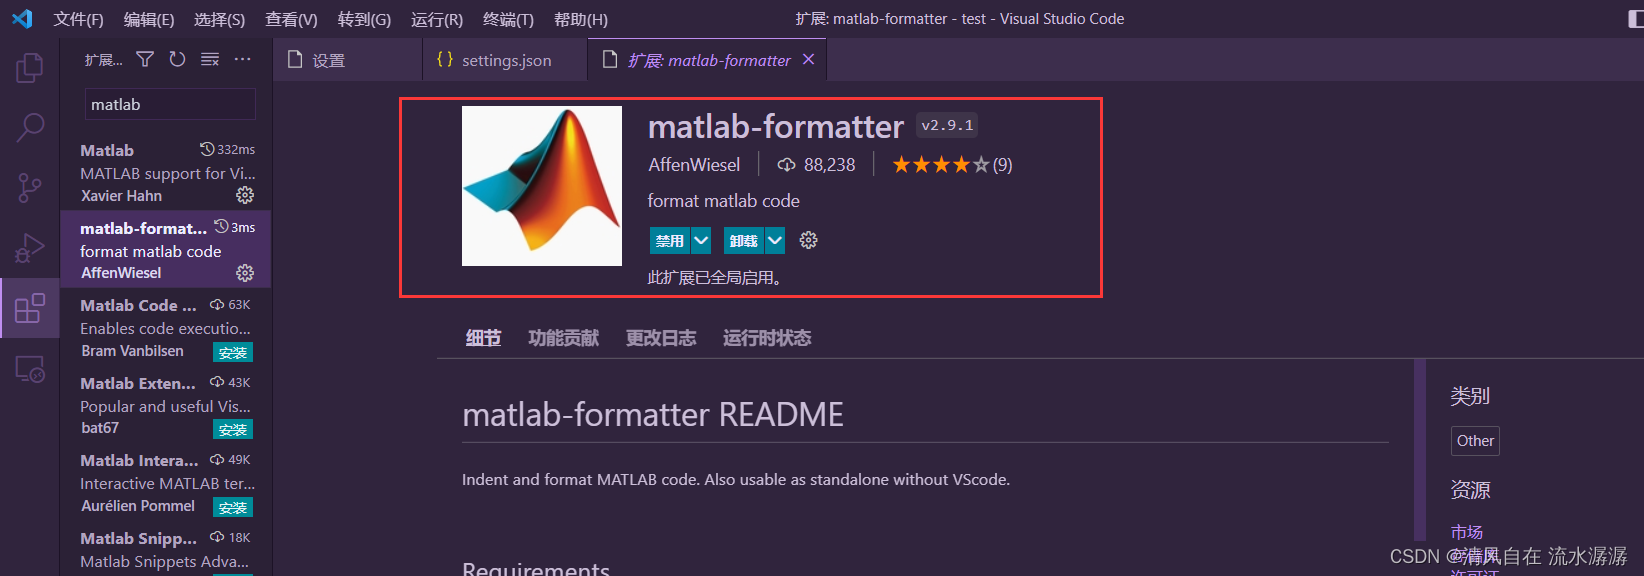Open the Source Control view
The image size is (1644, 576).
click(30, 187)
